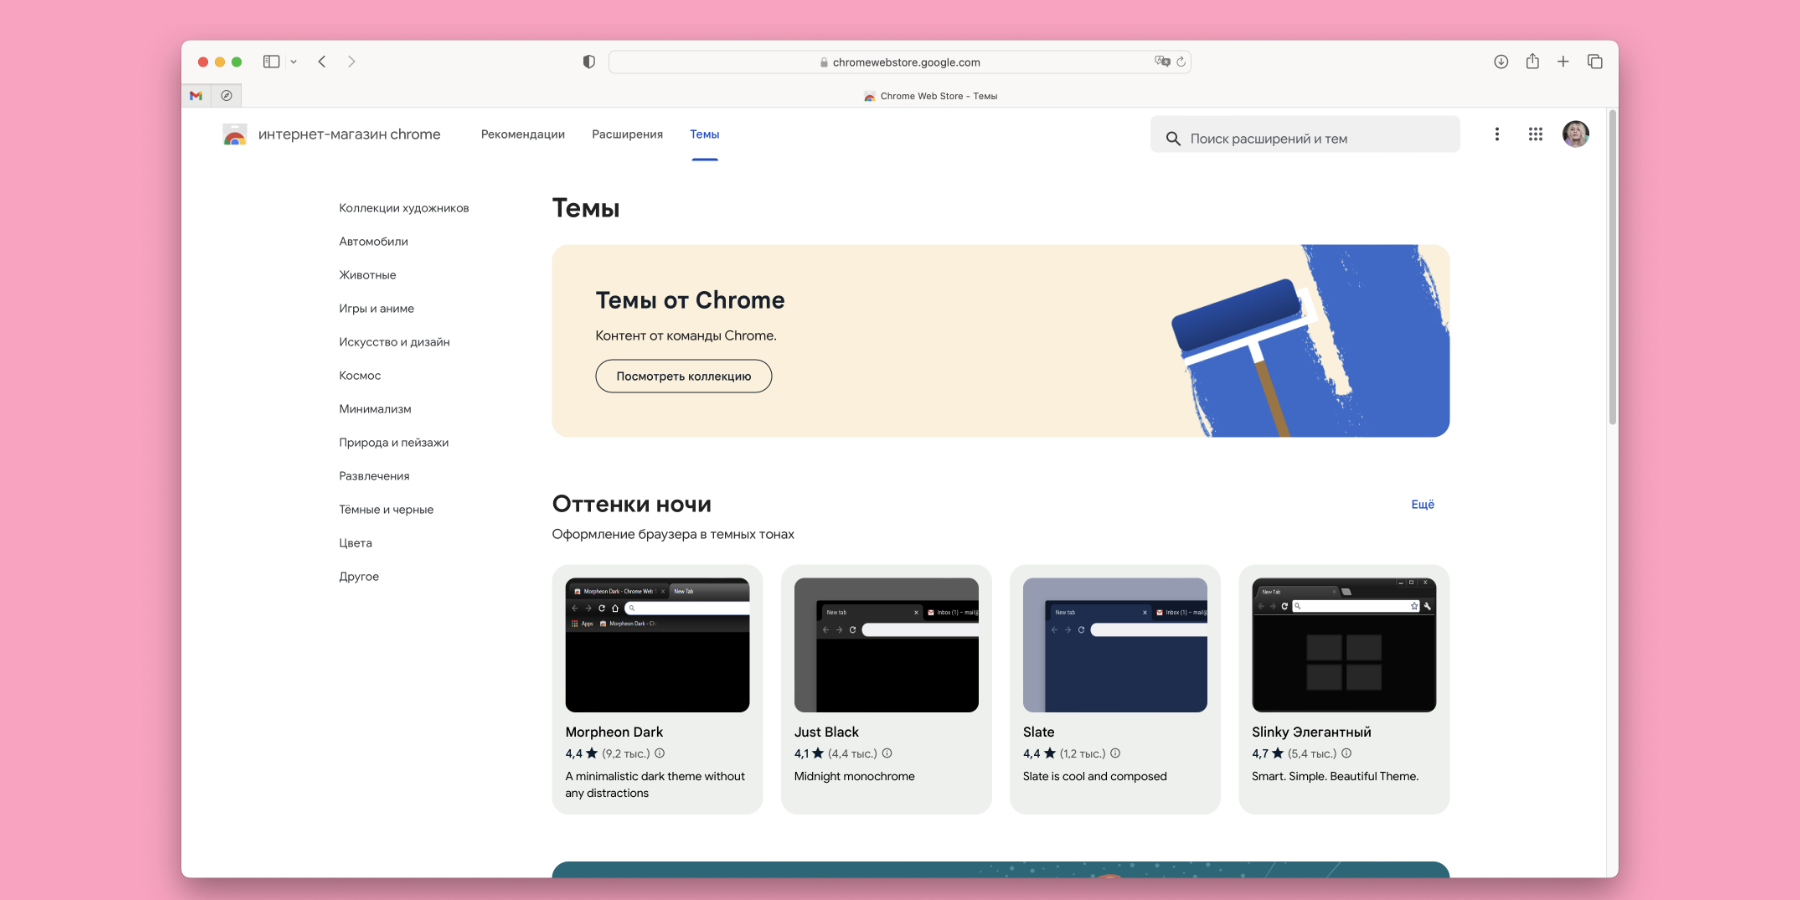This screenshot has width=1800, height=900.
Task: Click the translate page icon in address bar
Action: click(x=1162, y=62)
